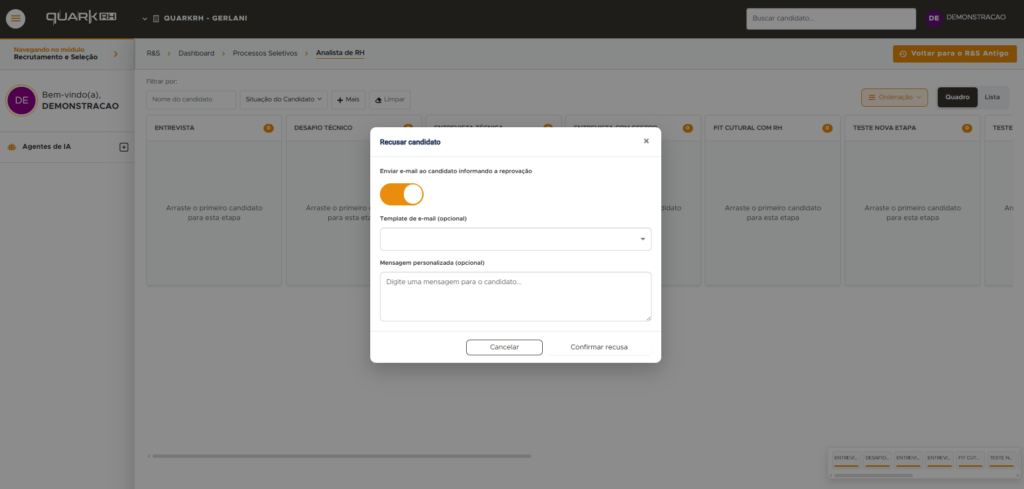Go to Dashboard breadcrumb
The width and height of the screenshot is (1024, 489).
(196, 53)
